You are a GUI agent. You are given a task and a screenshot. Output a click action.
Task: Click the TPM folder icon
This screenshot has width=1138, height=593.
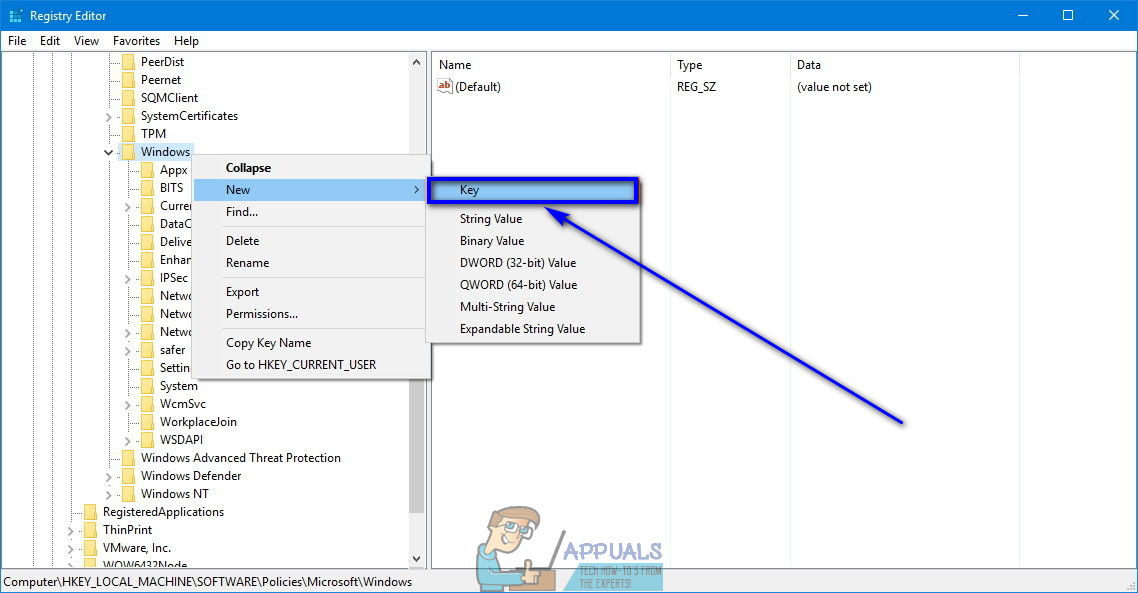pos(128,134)
